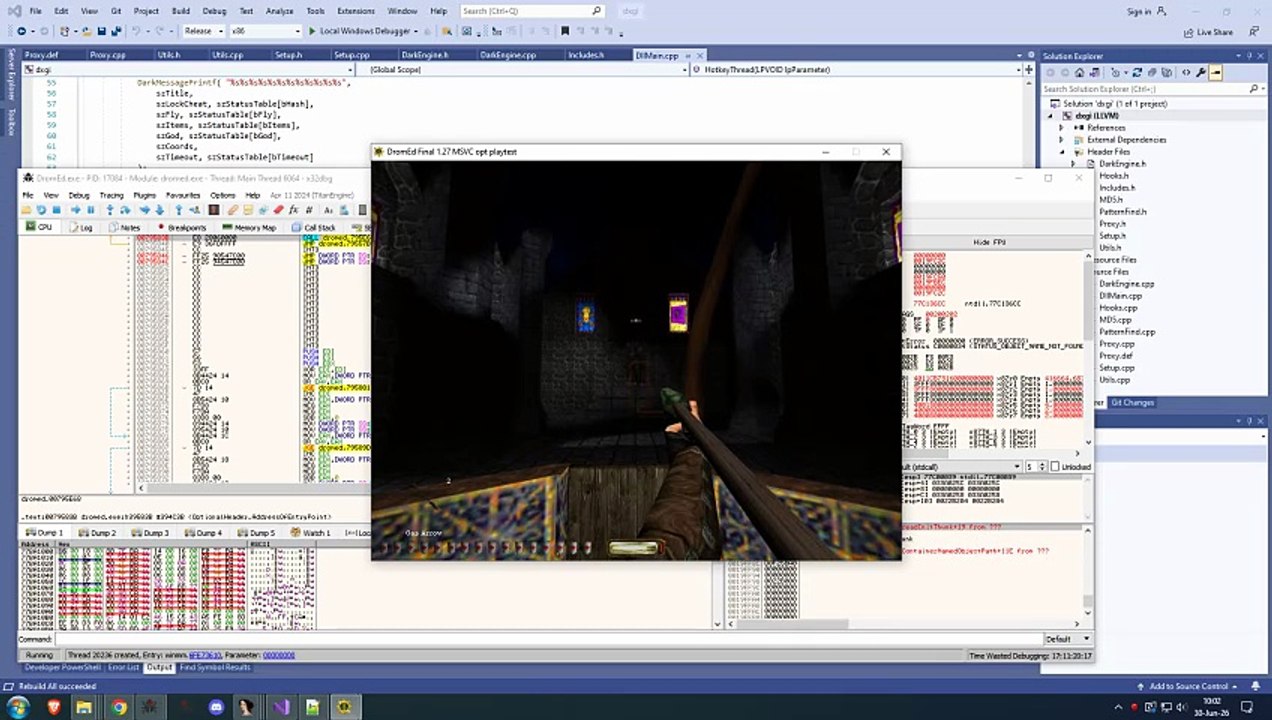Click x32dbg Command input field
This screenshot has width=1272, height=720.
click(548, 639)
